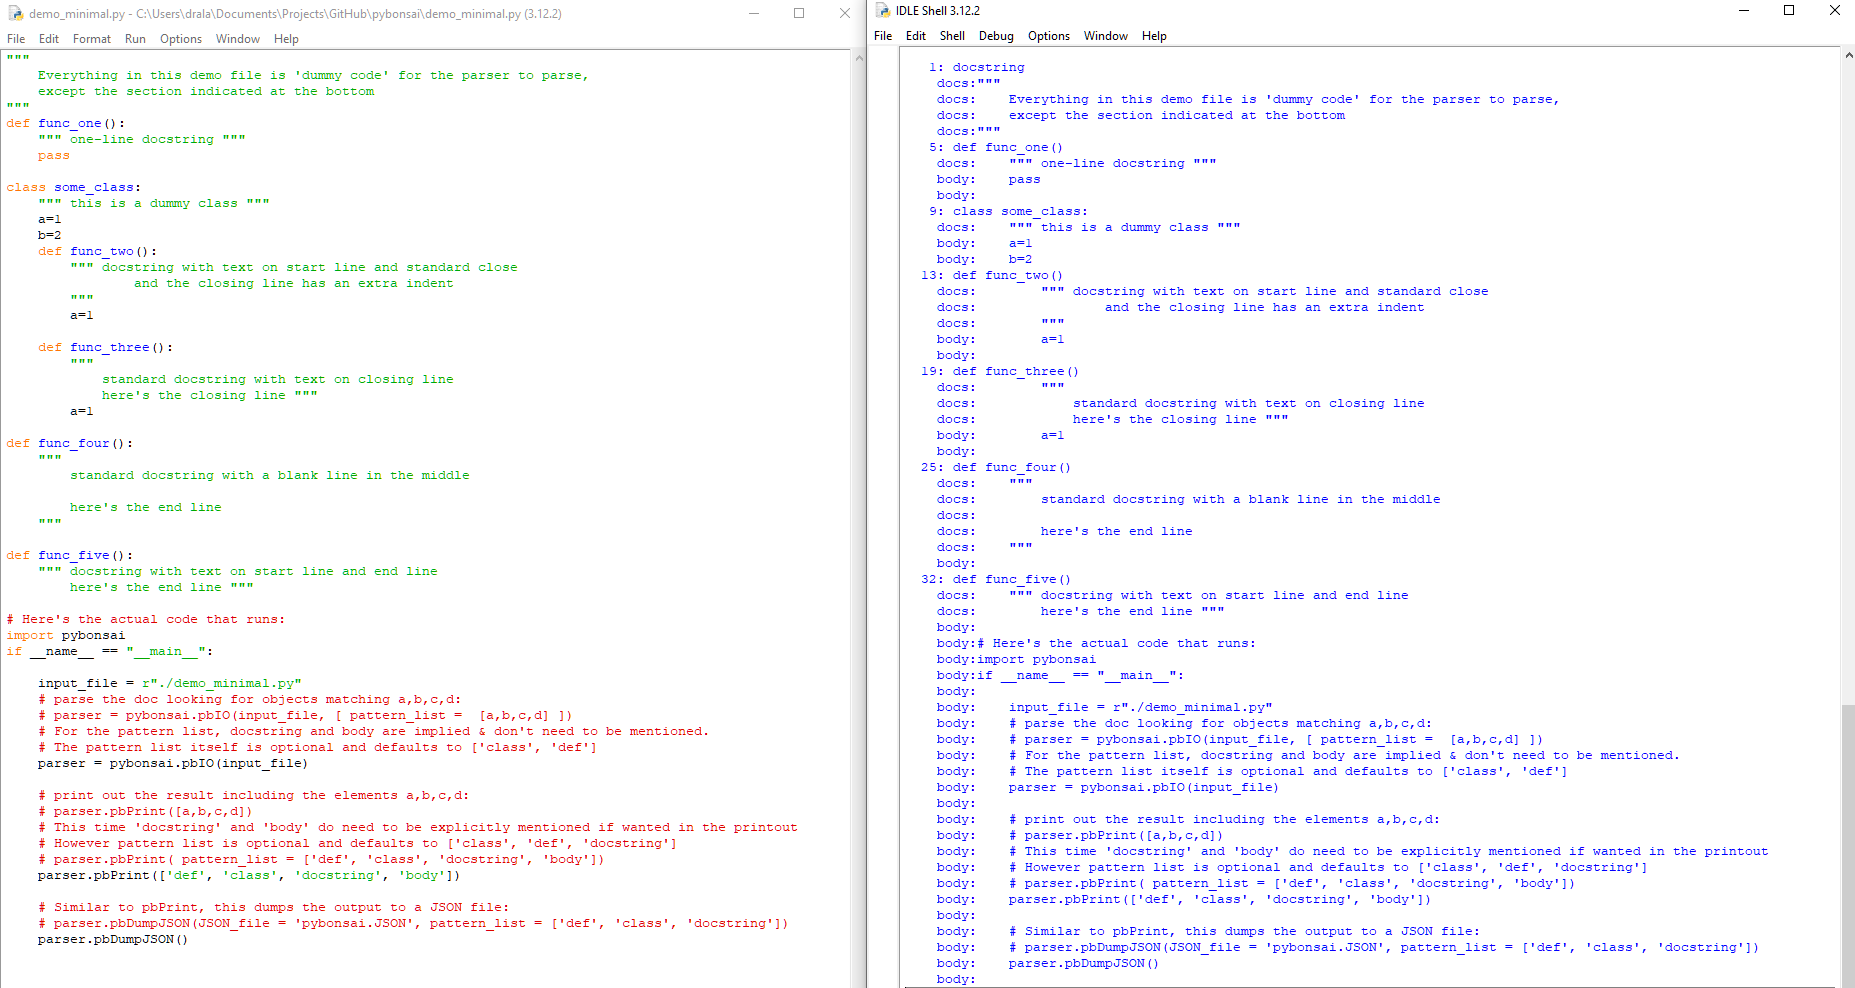Image resolution: width=1855 pixels, height=988 pixels.
Task: Click 'body: parser = pybonsai.pbIO(input_file)' in Shell
Action: pyautogui.click(x=1108, y=788)
